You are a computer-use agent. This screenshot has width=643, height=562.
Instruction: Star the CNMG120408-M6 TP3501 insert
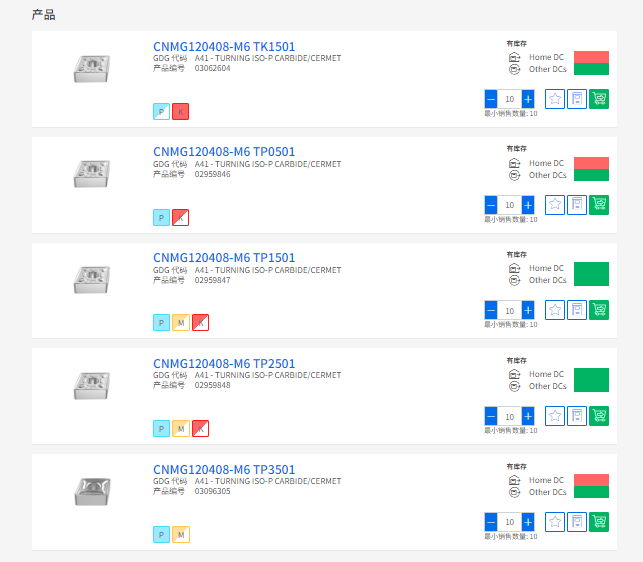tap(555, 522)
